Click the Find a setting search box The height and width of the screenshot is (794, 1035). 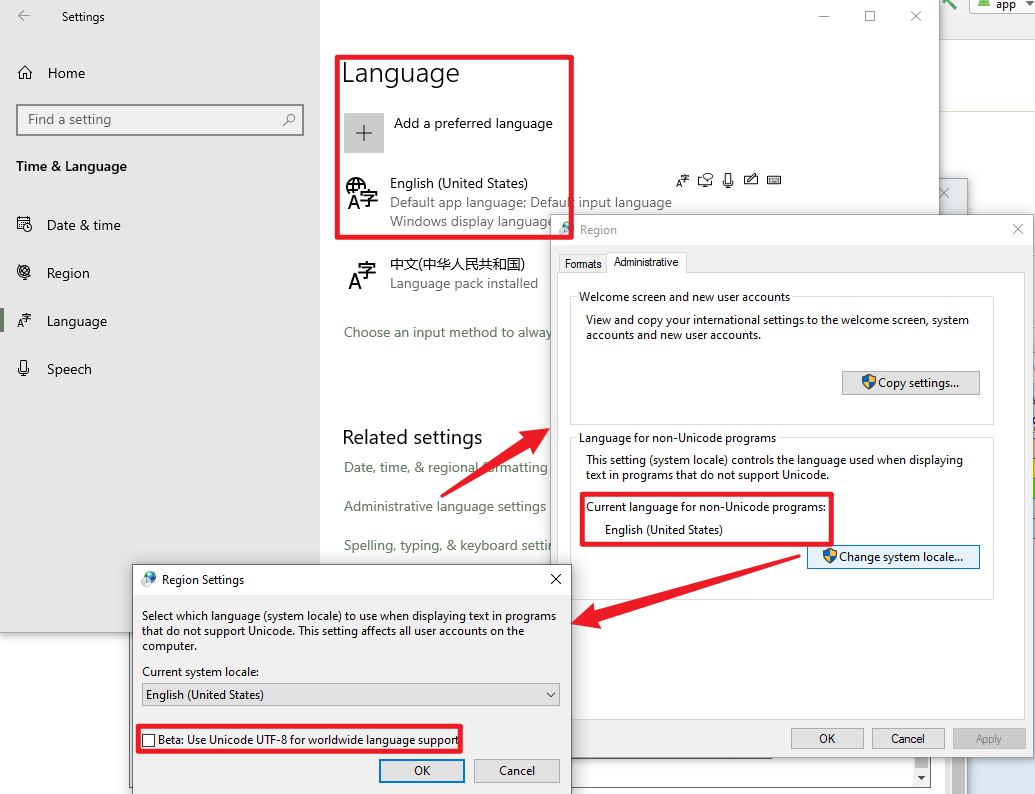[x=160, y=119]
